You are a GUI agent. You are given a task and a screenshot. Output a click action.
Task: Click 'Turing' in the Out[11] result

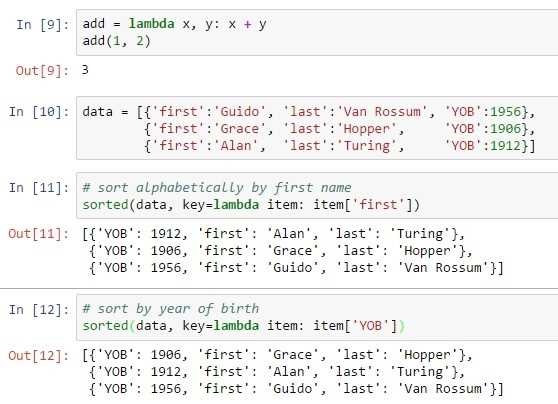[x=420, y=234]
